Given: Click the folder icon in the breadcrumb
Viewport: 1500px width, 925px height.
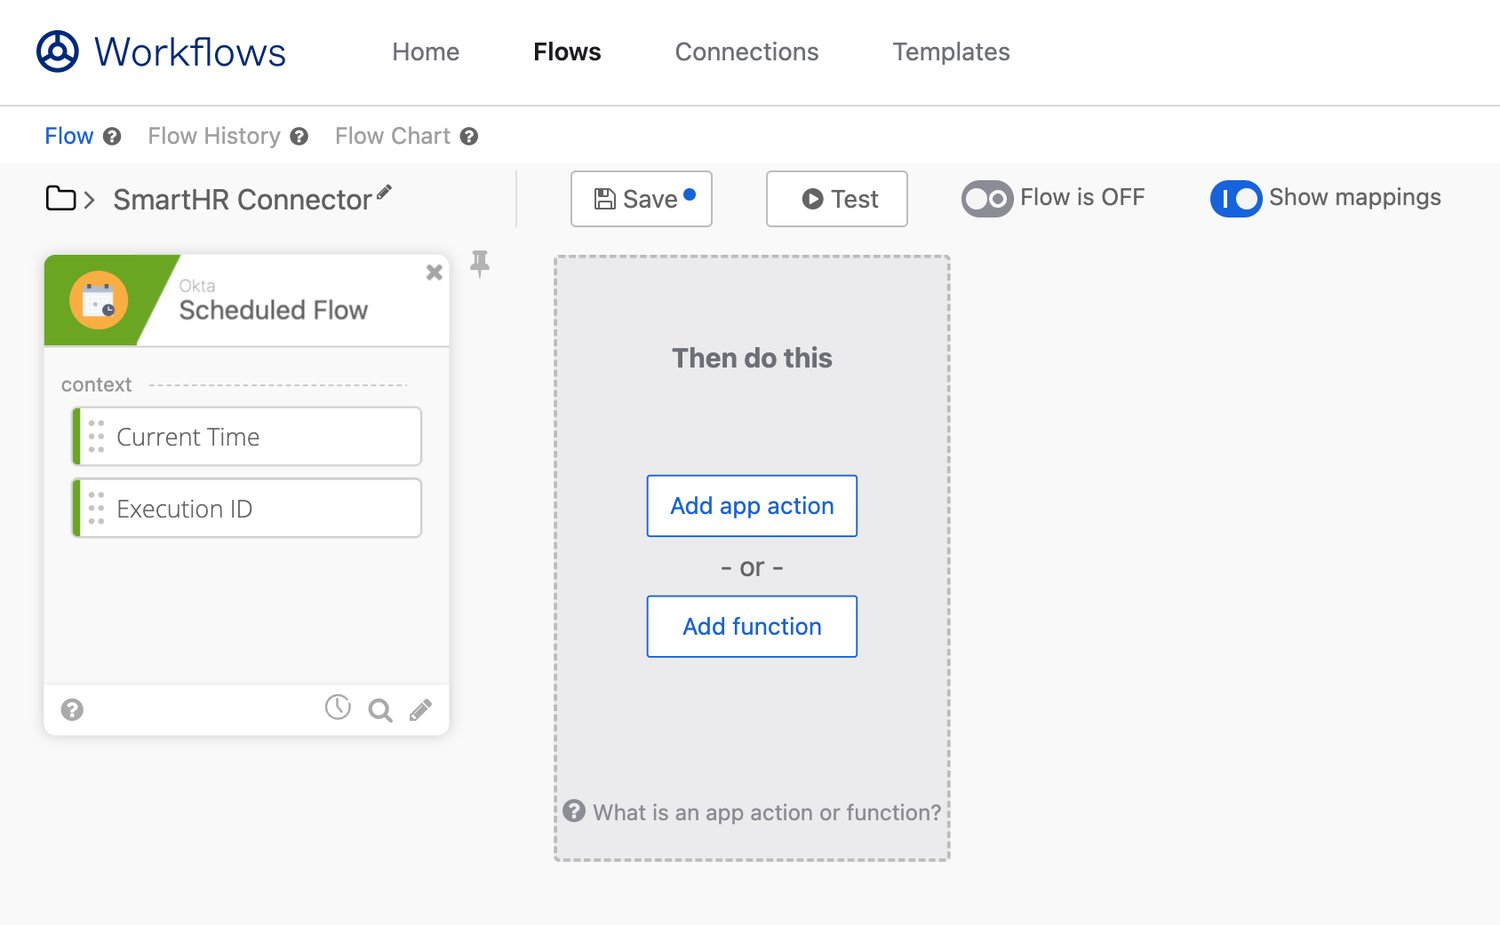Looking at the screenshot, I should [59, 198].
